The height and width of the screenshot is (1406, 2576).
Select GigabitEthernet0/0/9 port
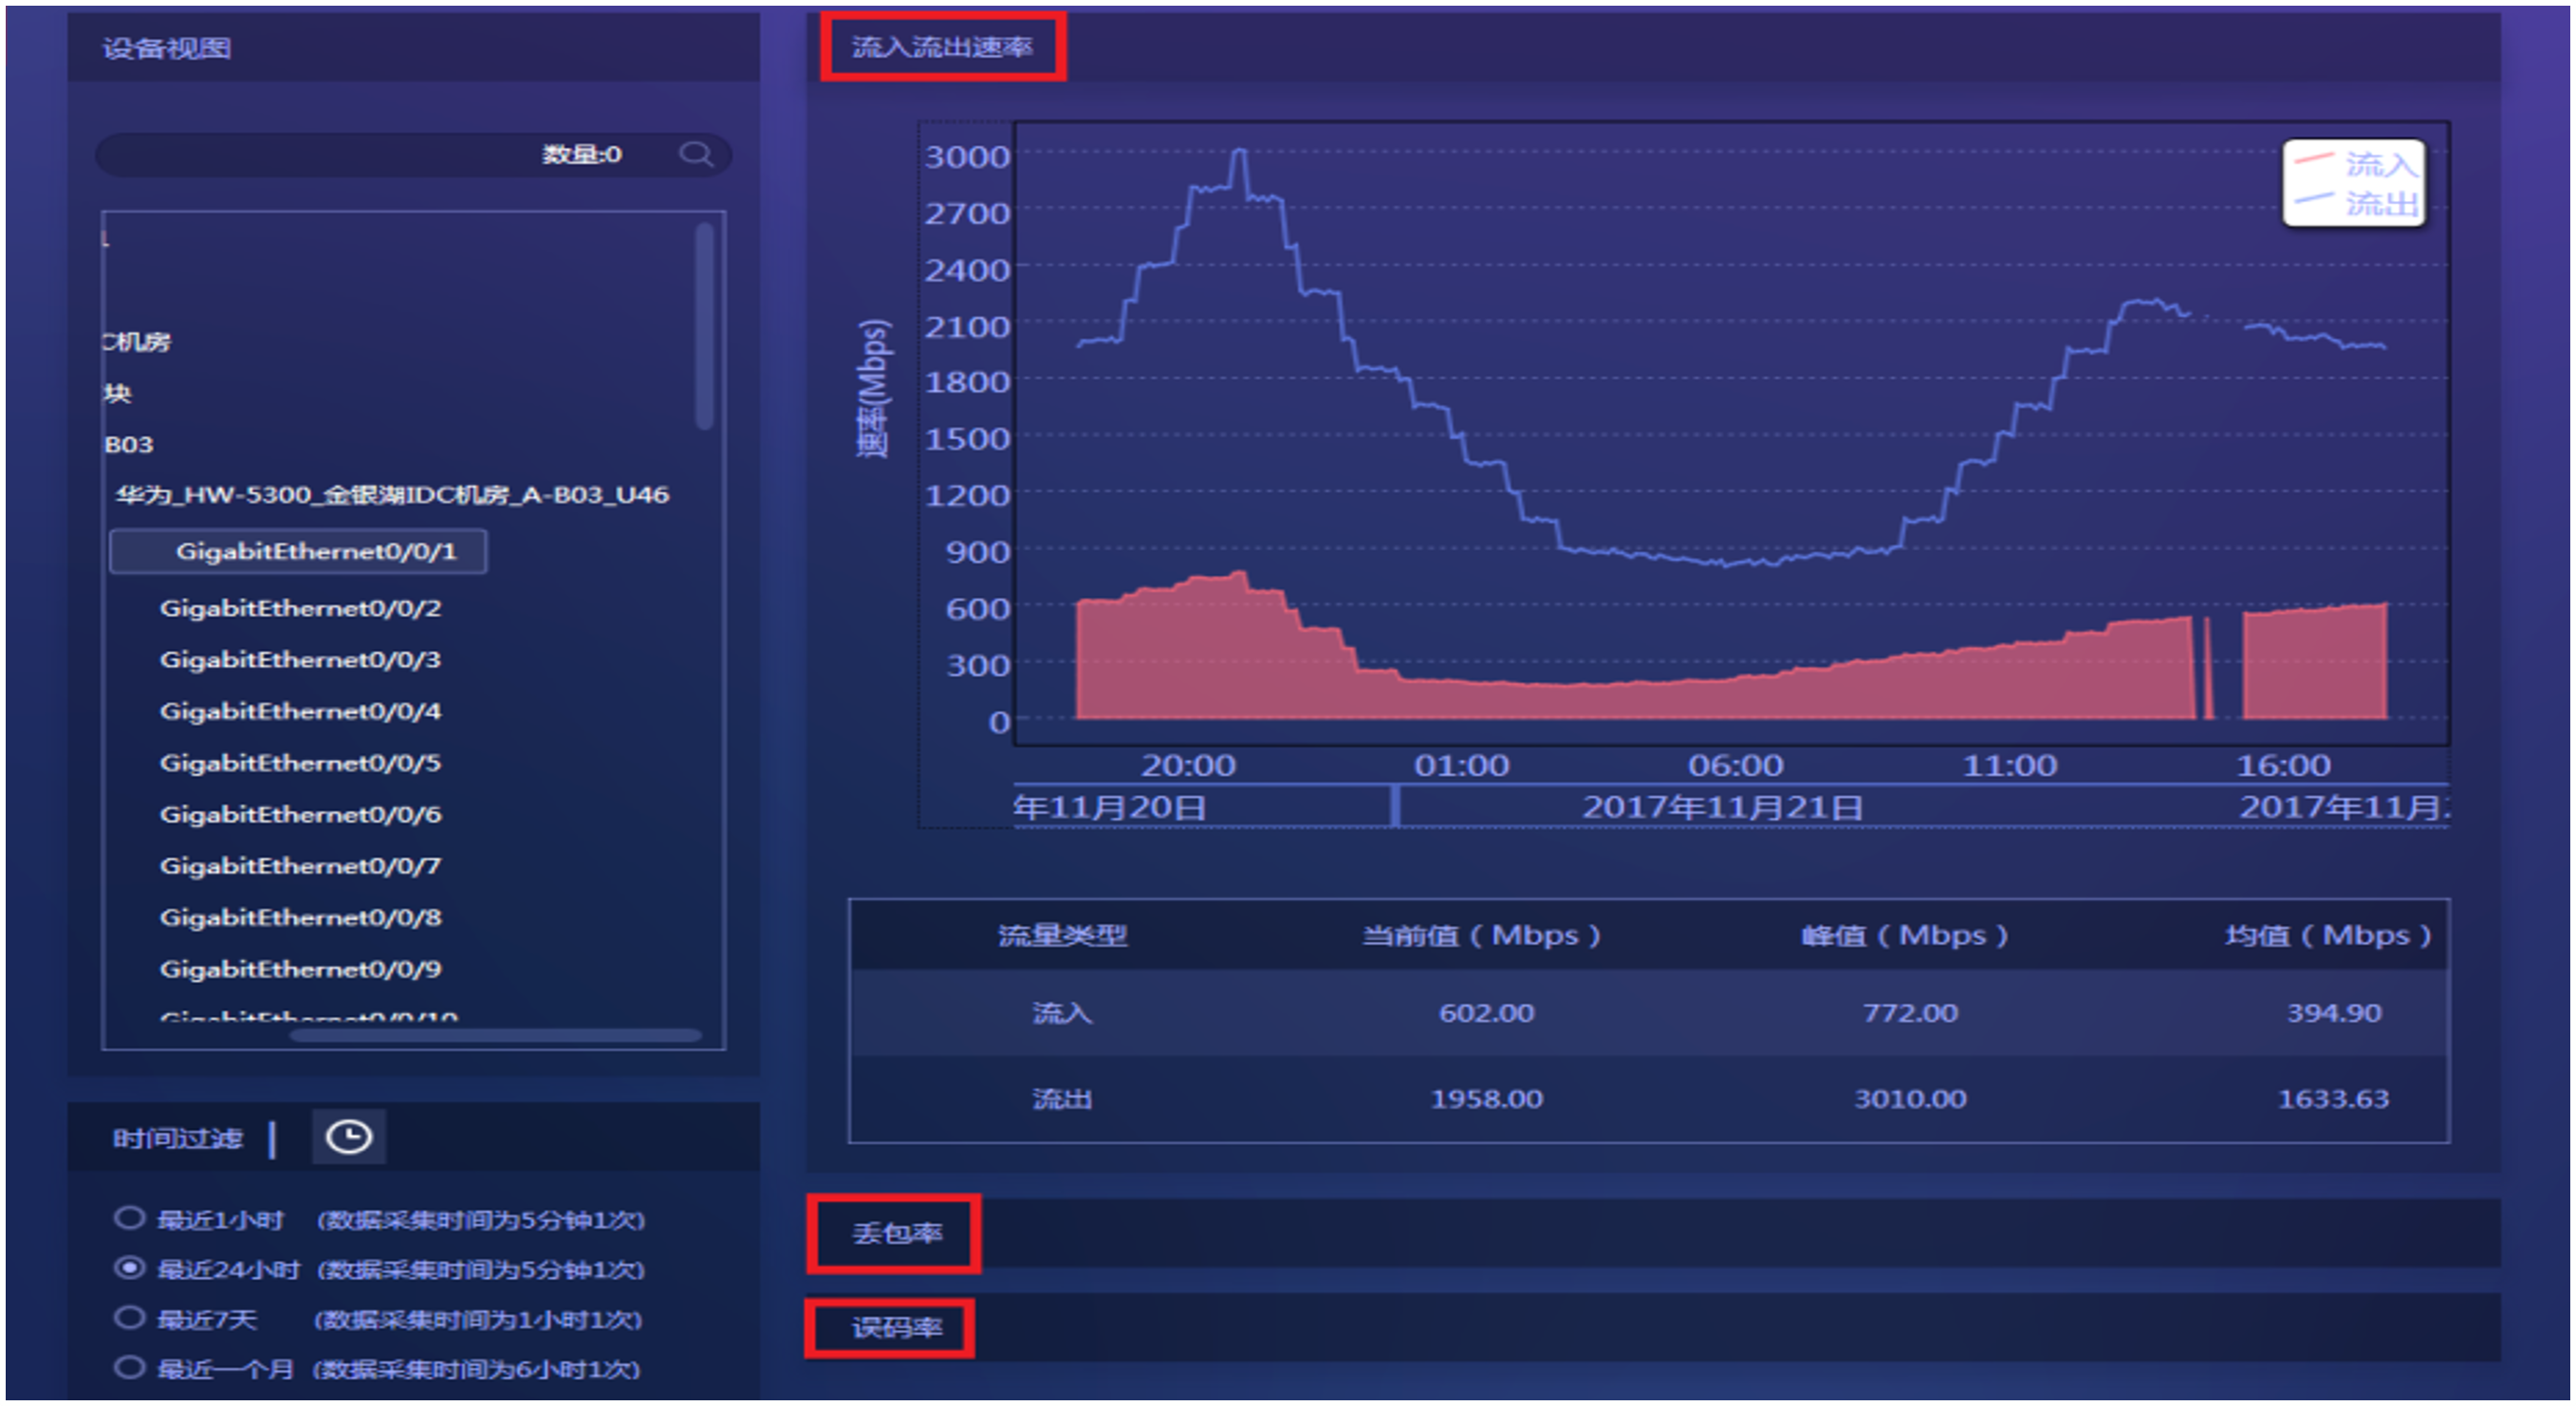coord(300,969)
